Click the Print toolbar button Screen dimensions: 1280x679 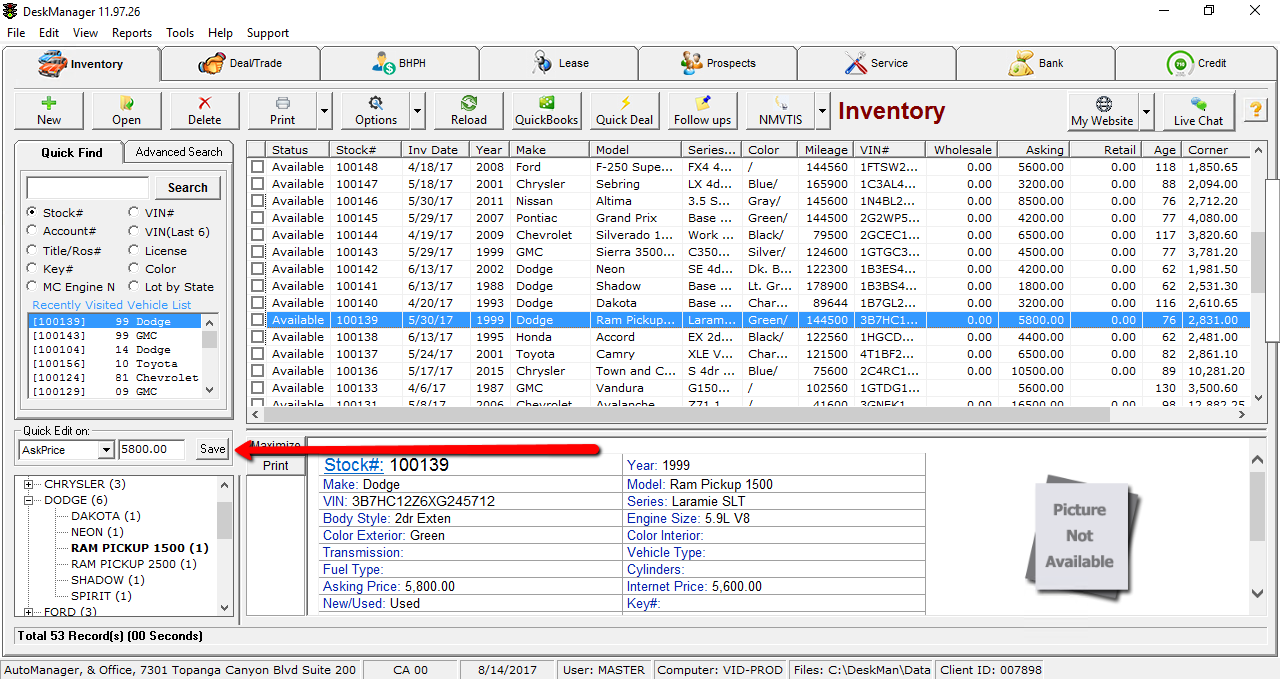tap(282, 111)
